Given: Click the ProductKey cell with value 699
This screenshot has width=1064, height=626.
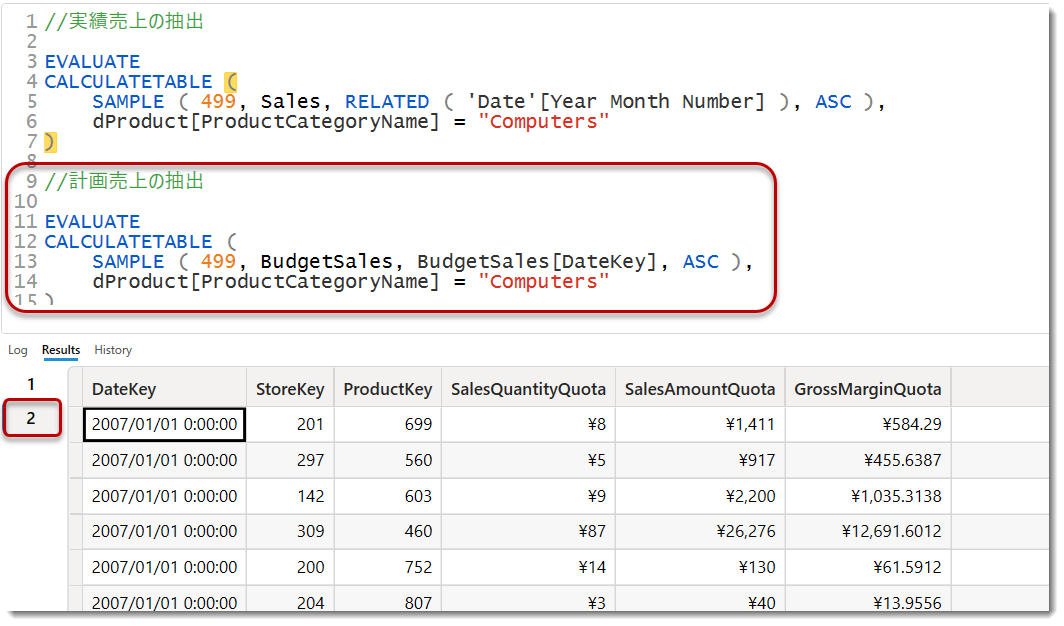Looking at the screenshot, I should pos(387,424).
